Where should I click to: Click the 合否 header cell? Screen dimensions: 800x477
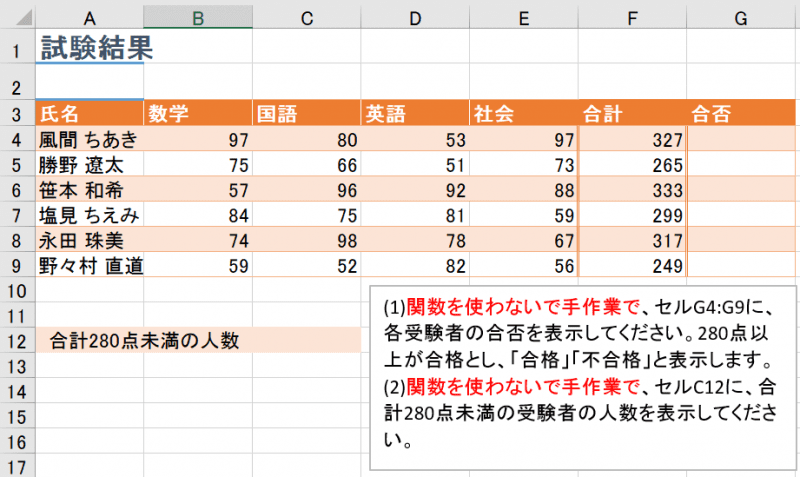click(x=741, y=113)
